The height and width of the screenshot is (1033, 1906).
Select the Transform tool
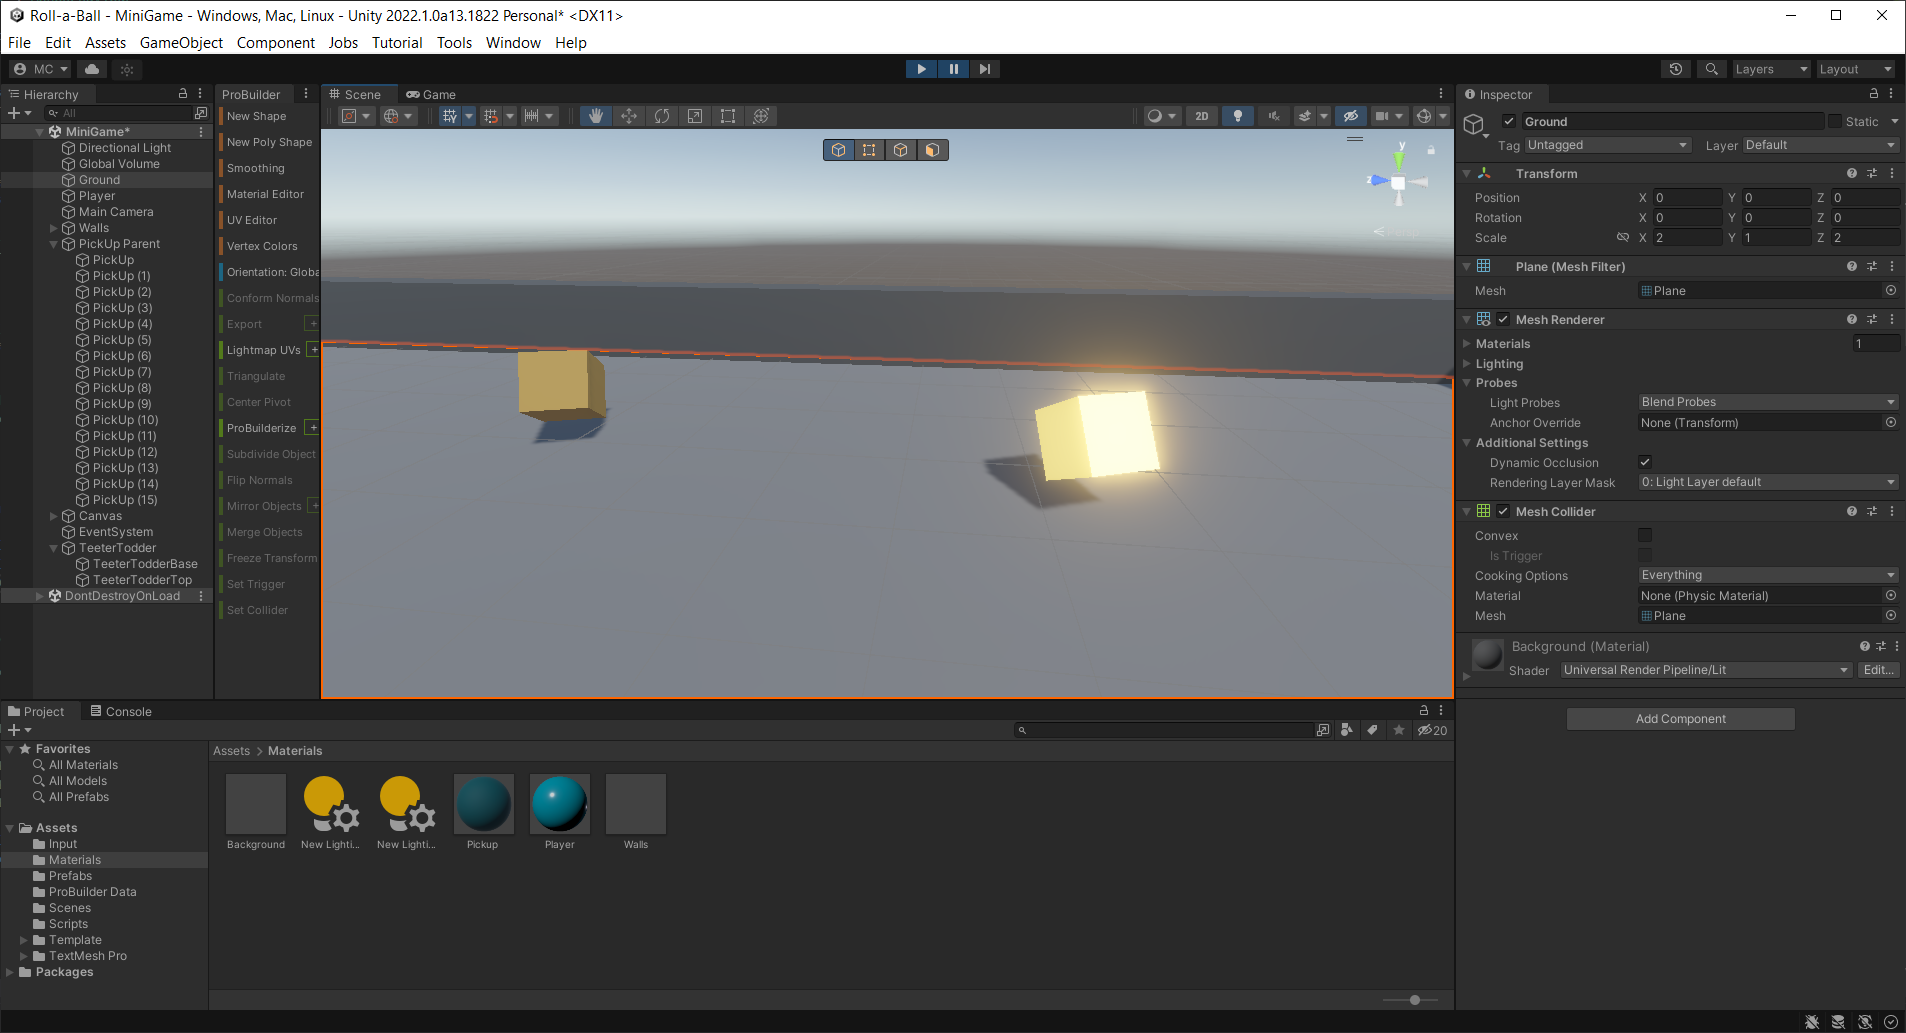pyautogui.click(x=761, y=116)
